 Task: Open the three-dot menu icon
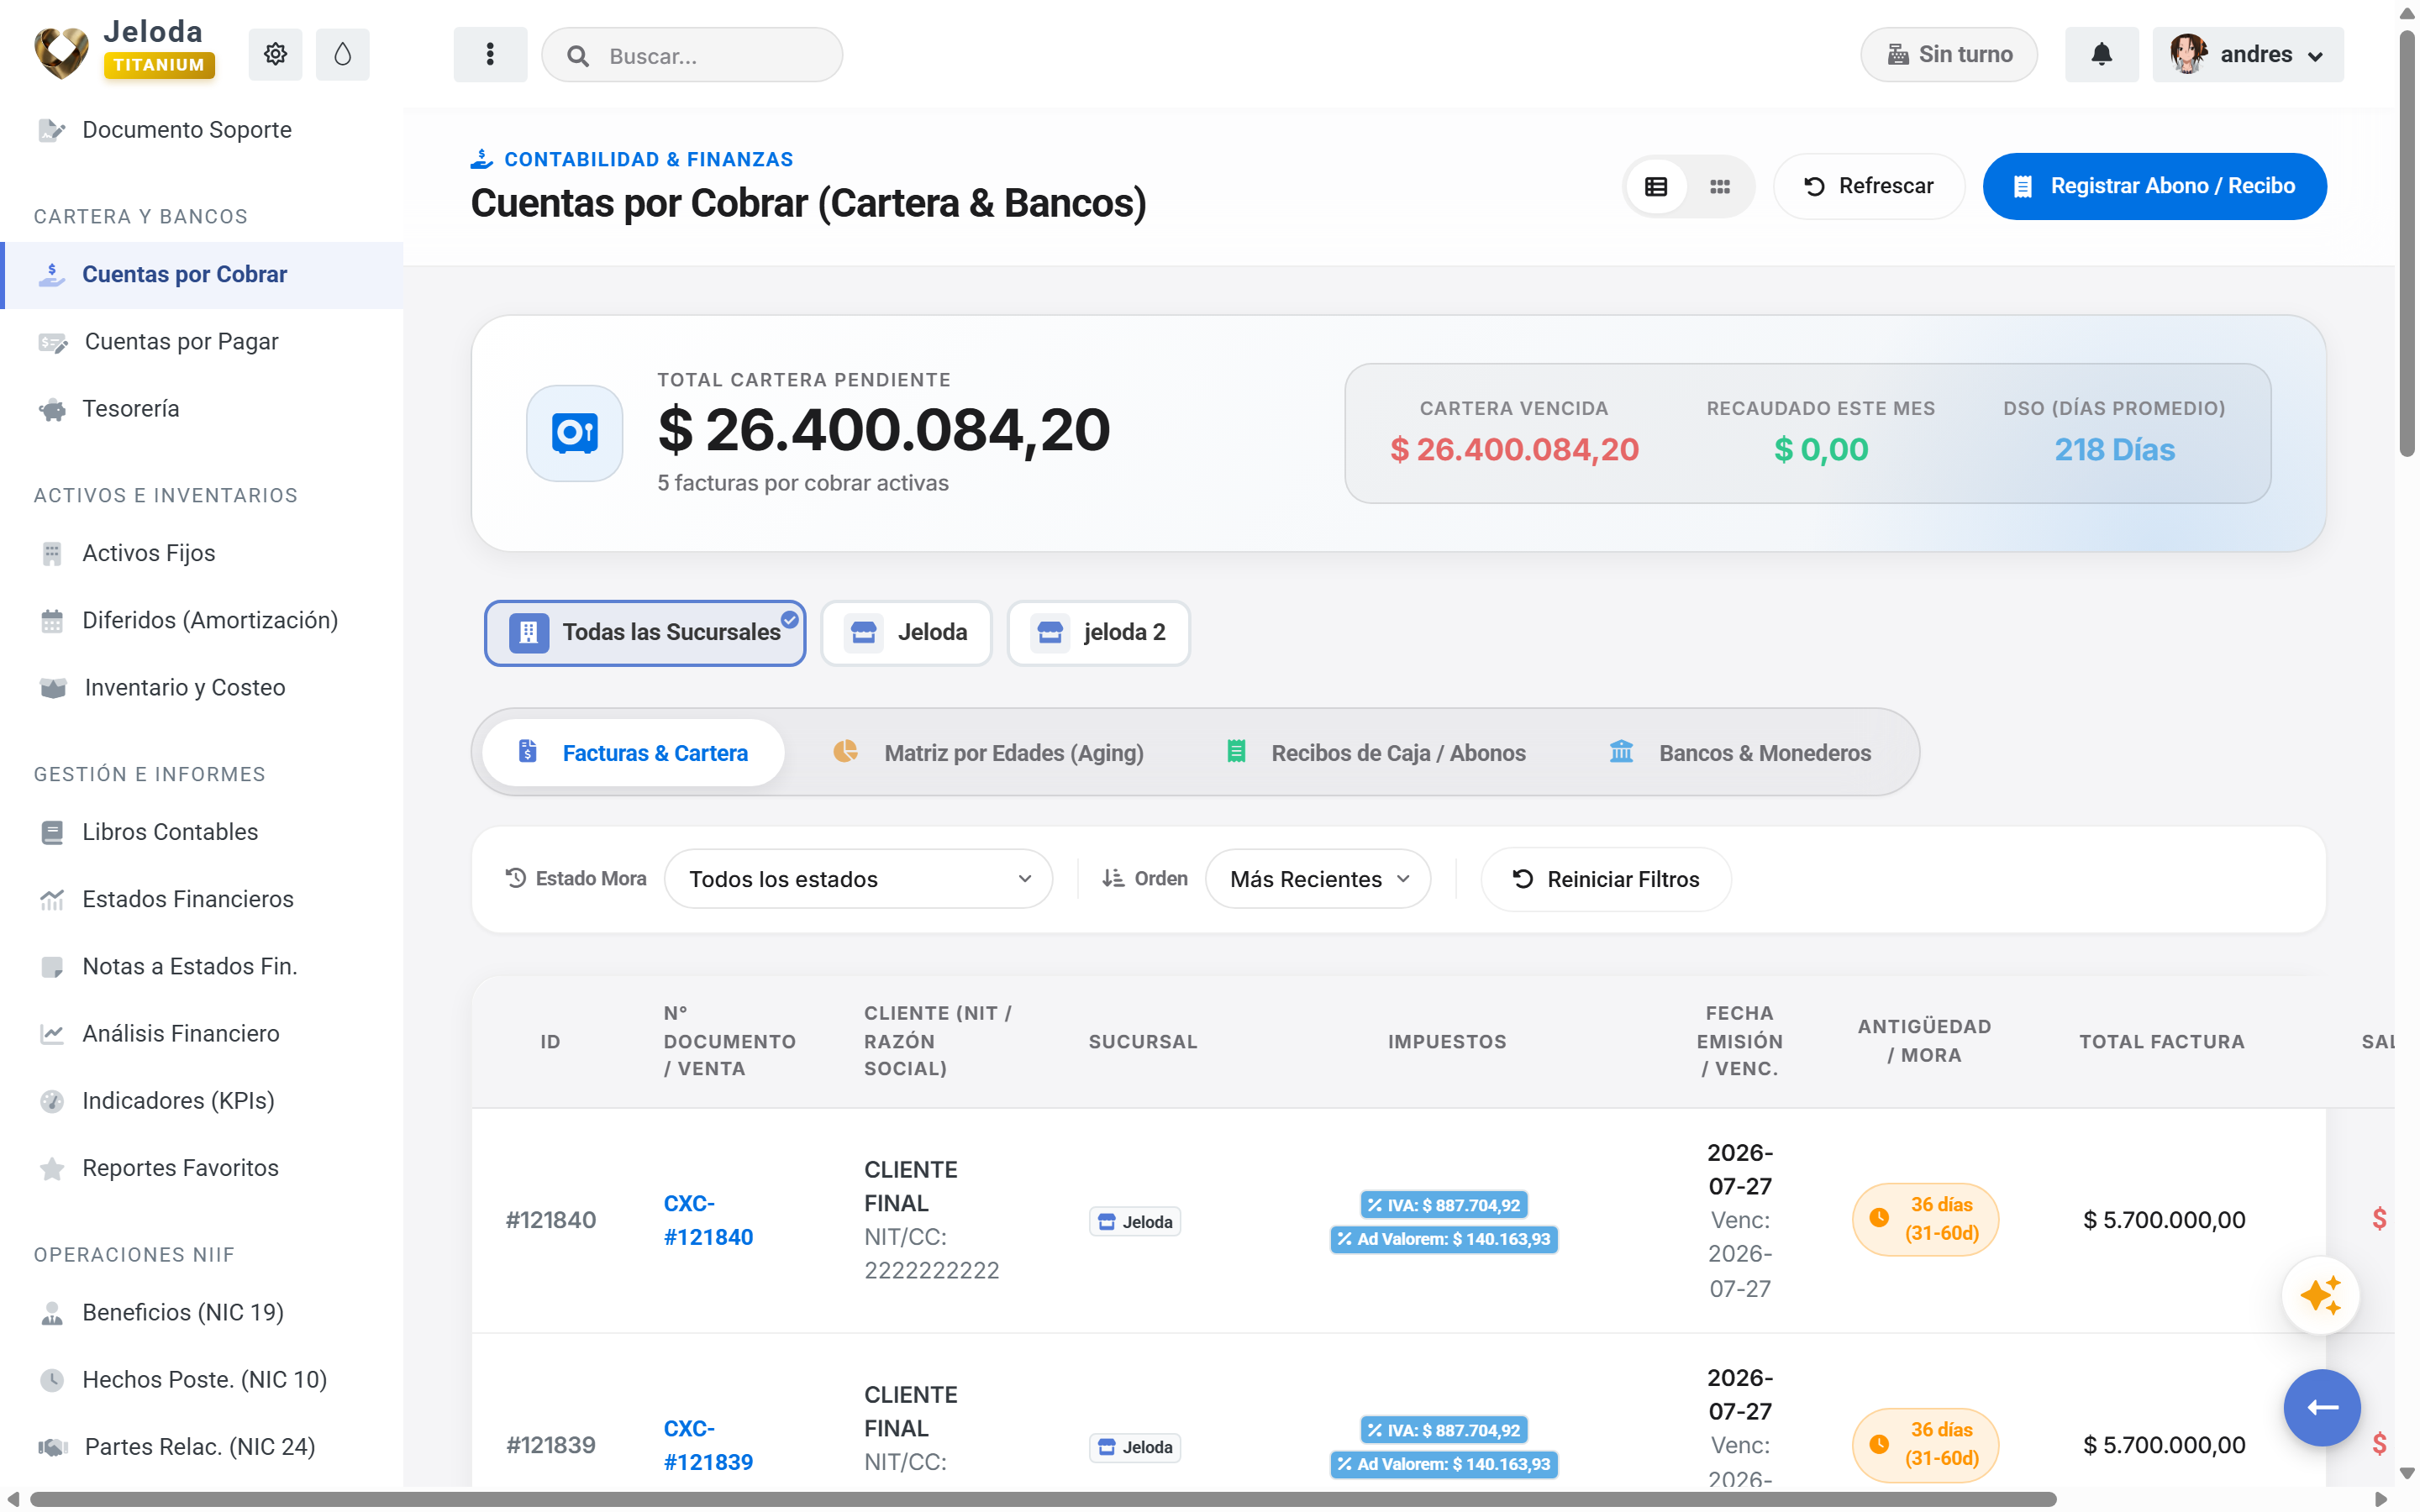click(x=490, y=54)
